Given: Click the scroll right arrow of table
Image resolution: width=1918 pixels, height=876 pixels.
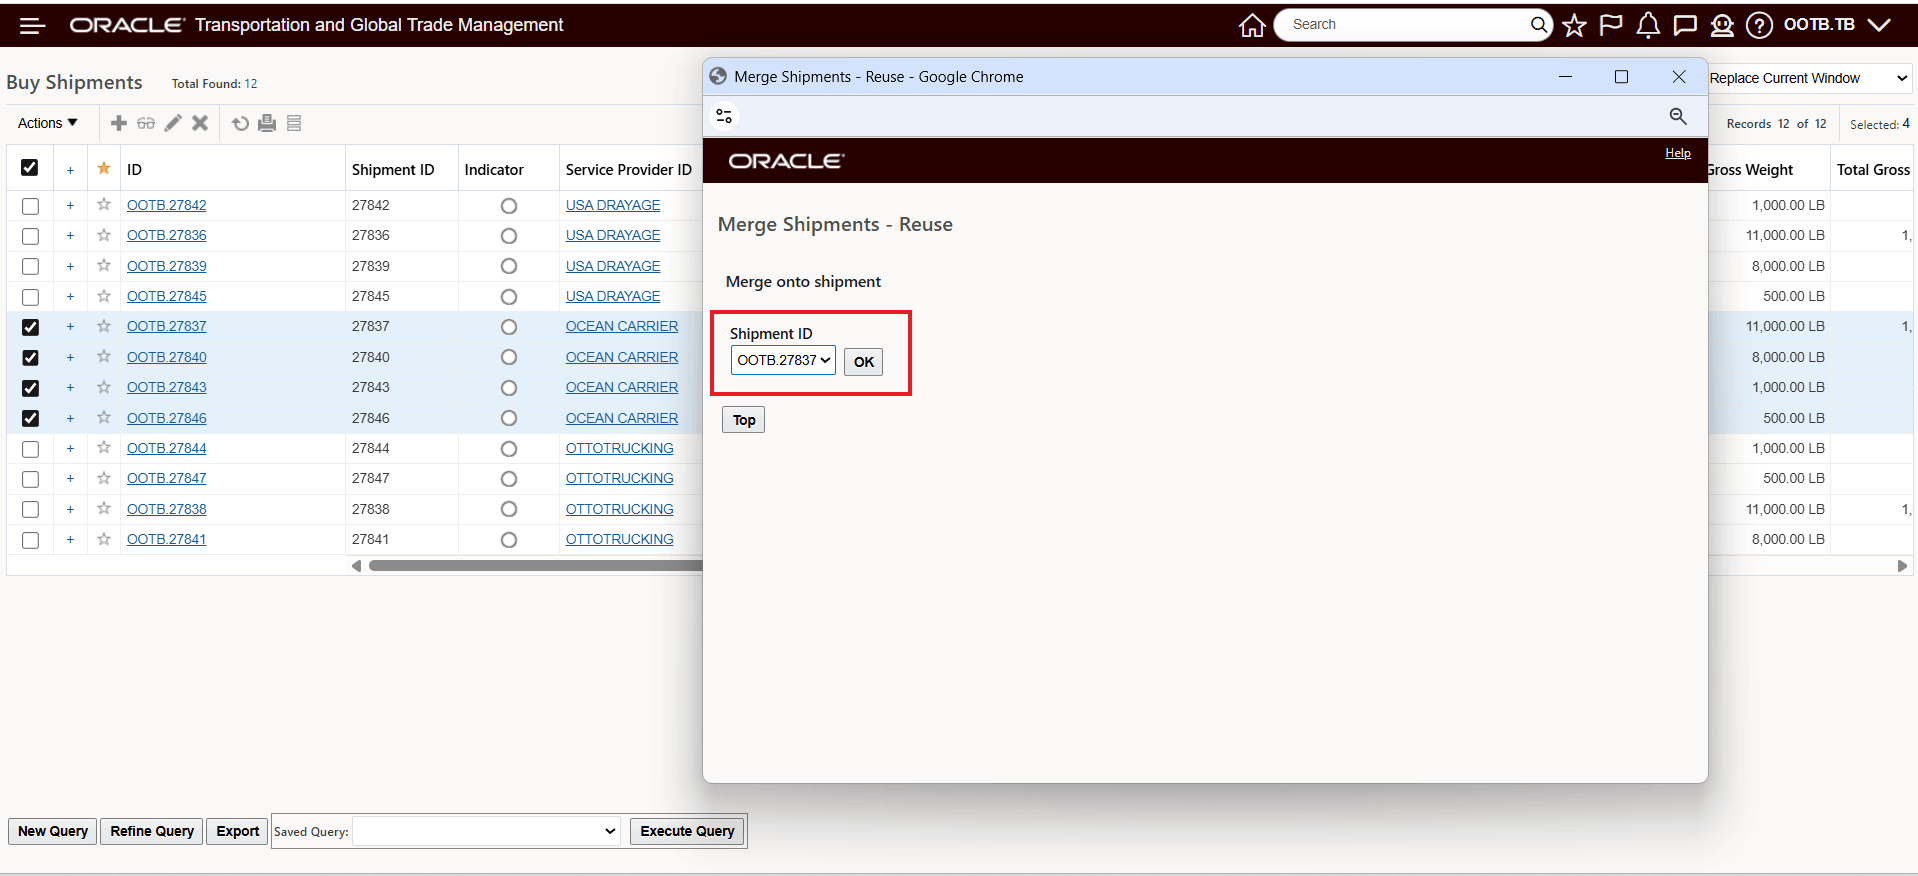Looking at the screenshot, I should pyautogui.click(x=1902, y=566).
